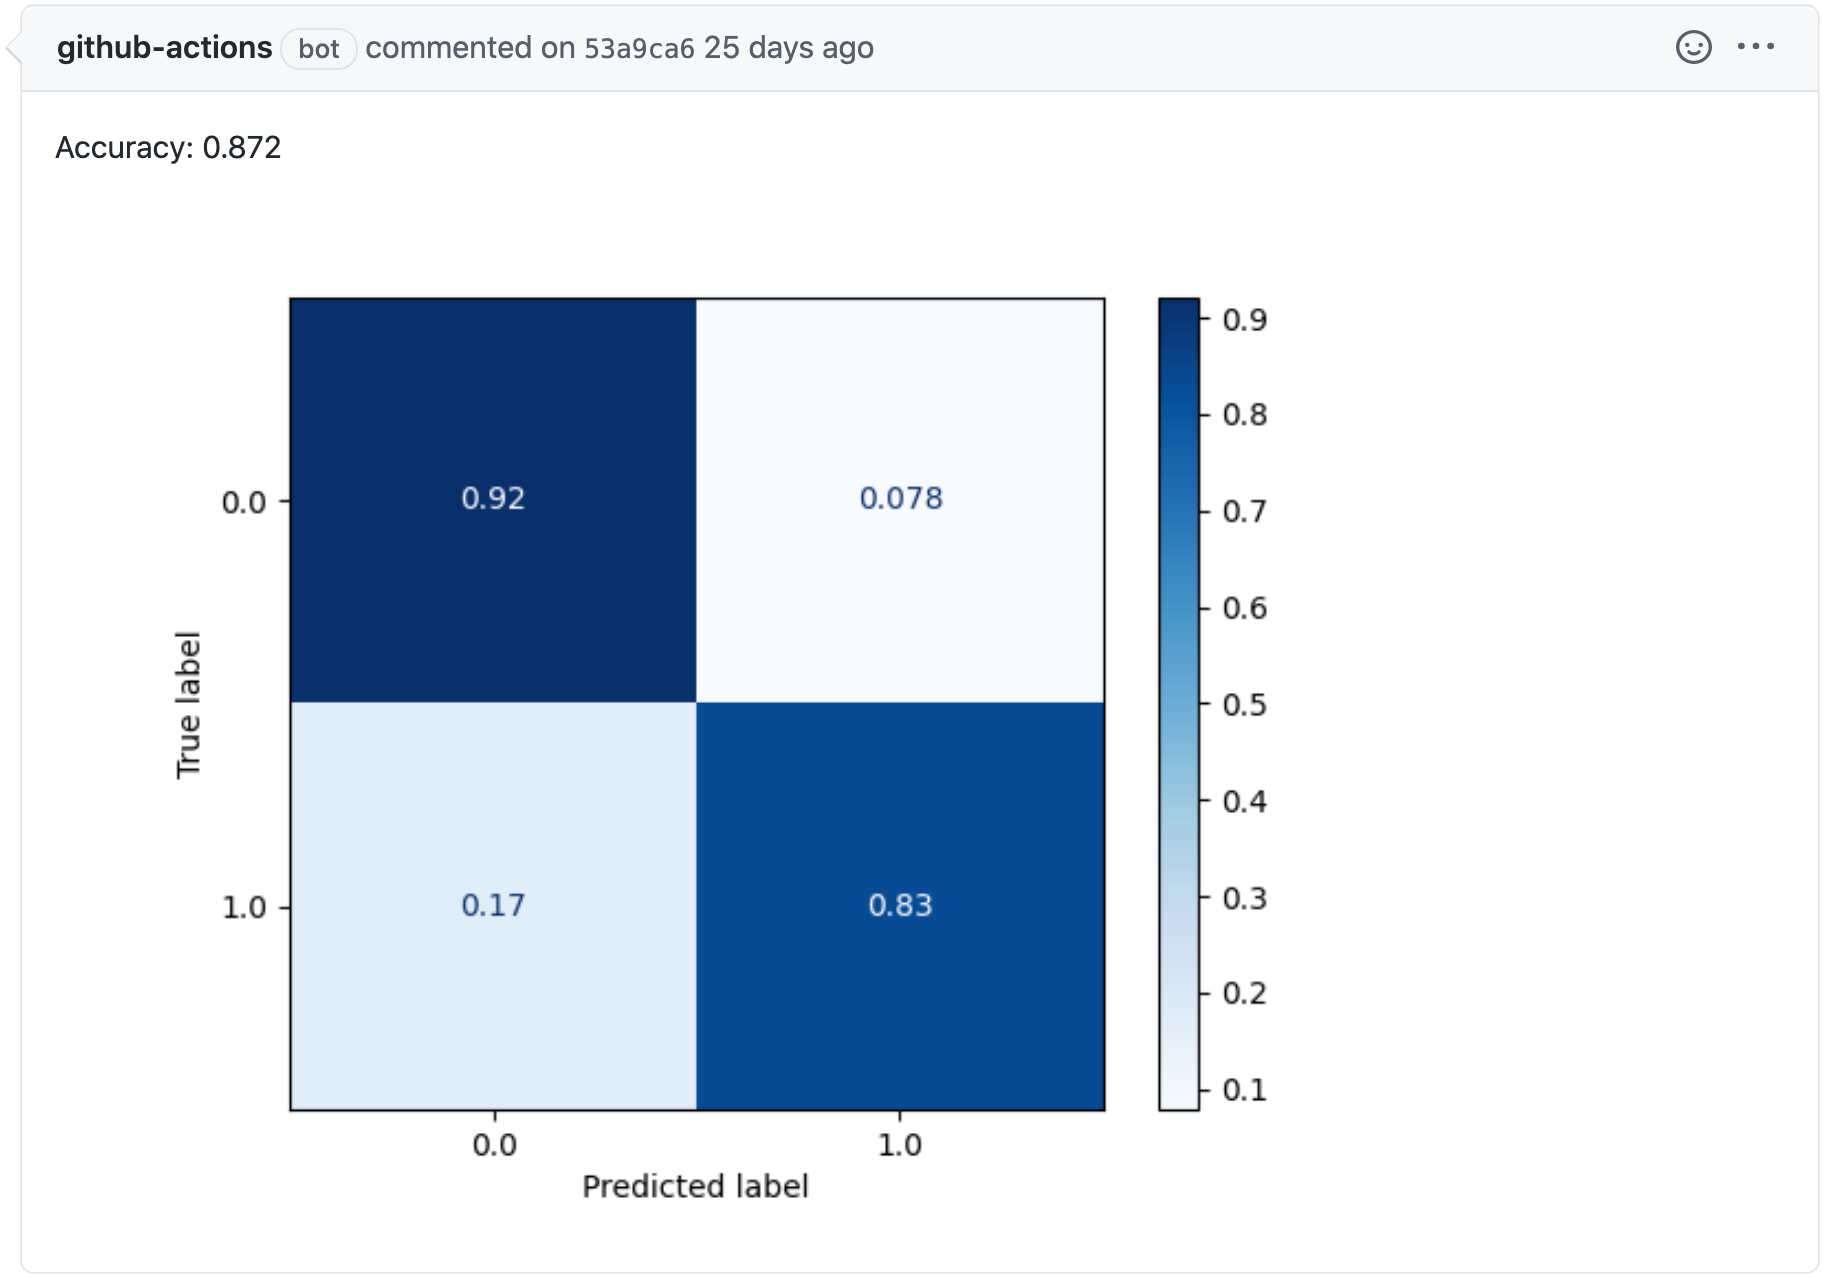The height and width of the screenshot is (1278, 1824).
Task: Click the 0.92 confusion matrix cell
Action: click(x=493, y=499)
